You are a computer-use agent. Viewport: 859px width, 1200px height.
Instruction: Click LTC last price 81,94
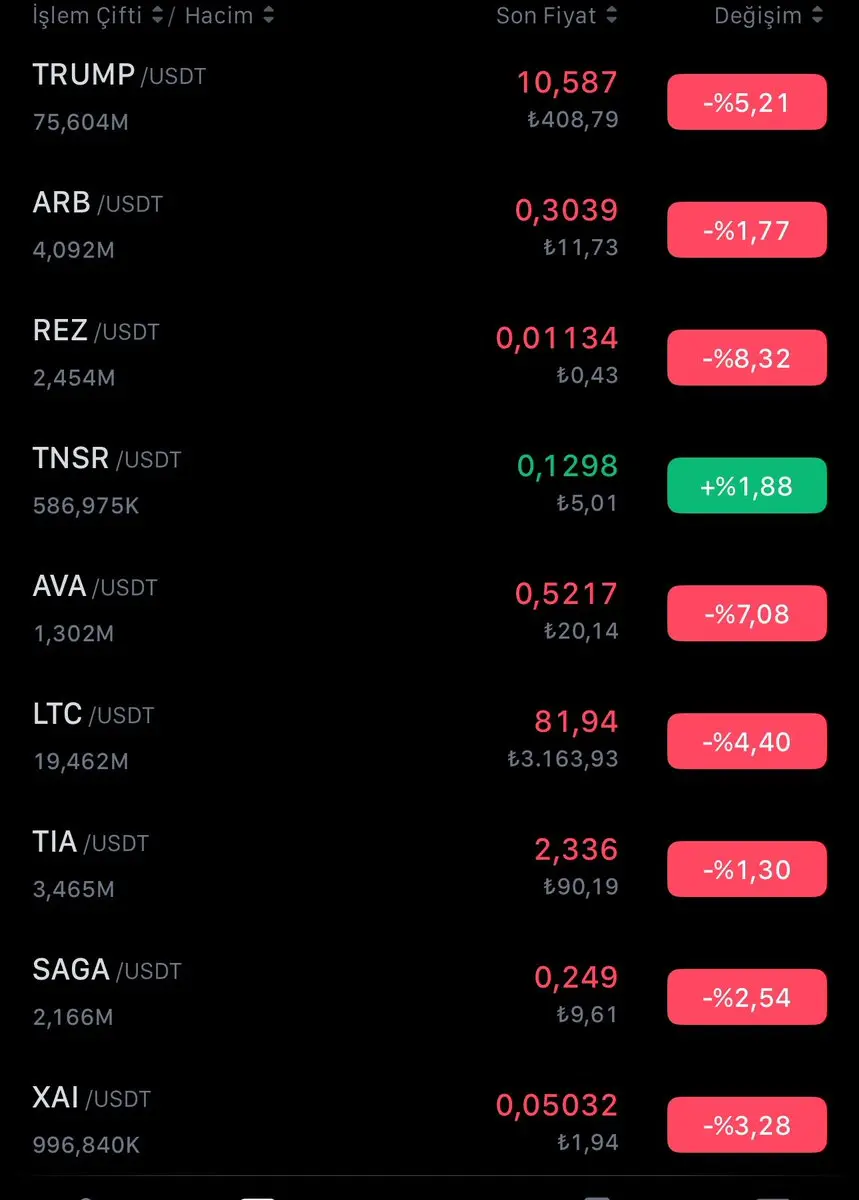point(576,721)
